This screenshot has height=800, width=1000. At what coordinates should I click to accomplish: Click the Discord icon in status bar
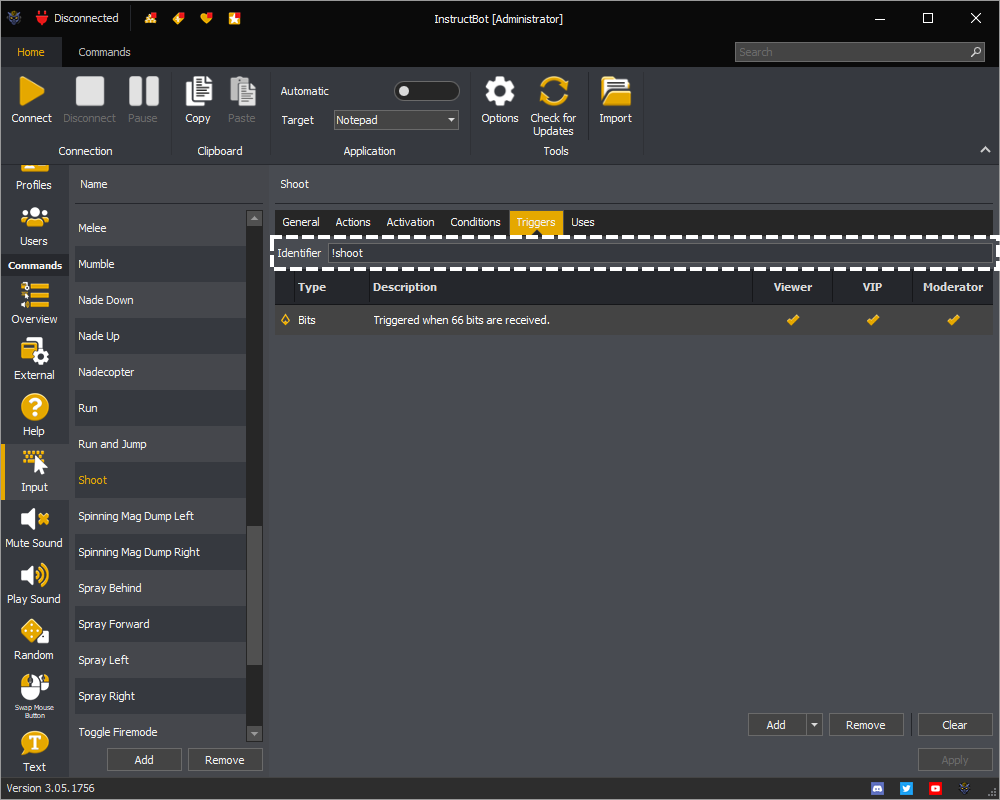point(878,789)
